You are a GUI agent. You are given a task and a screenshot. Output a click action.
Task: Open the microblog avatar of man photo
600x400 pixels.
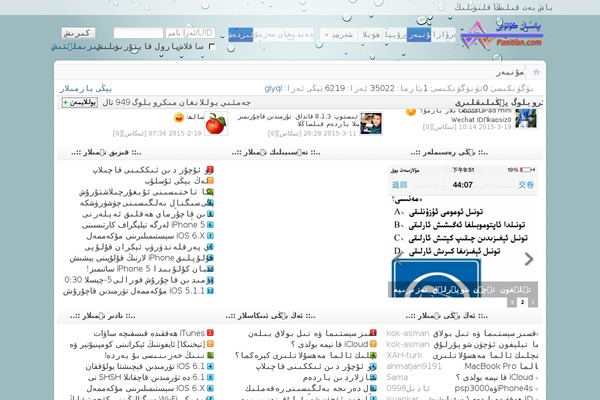(371, 124)
